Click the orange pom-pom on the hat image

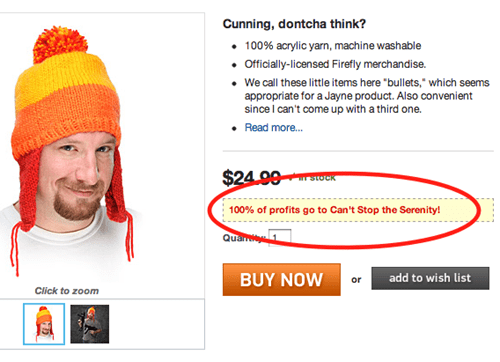click(x=59, y=44)
